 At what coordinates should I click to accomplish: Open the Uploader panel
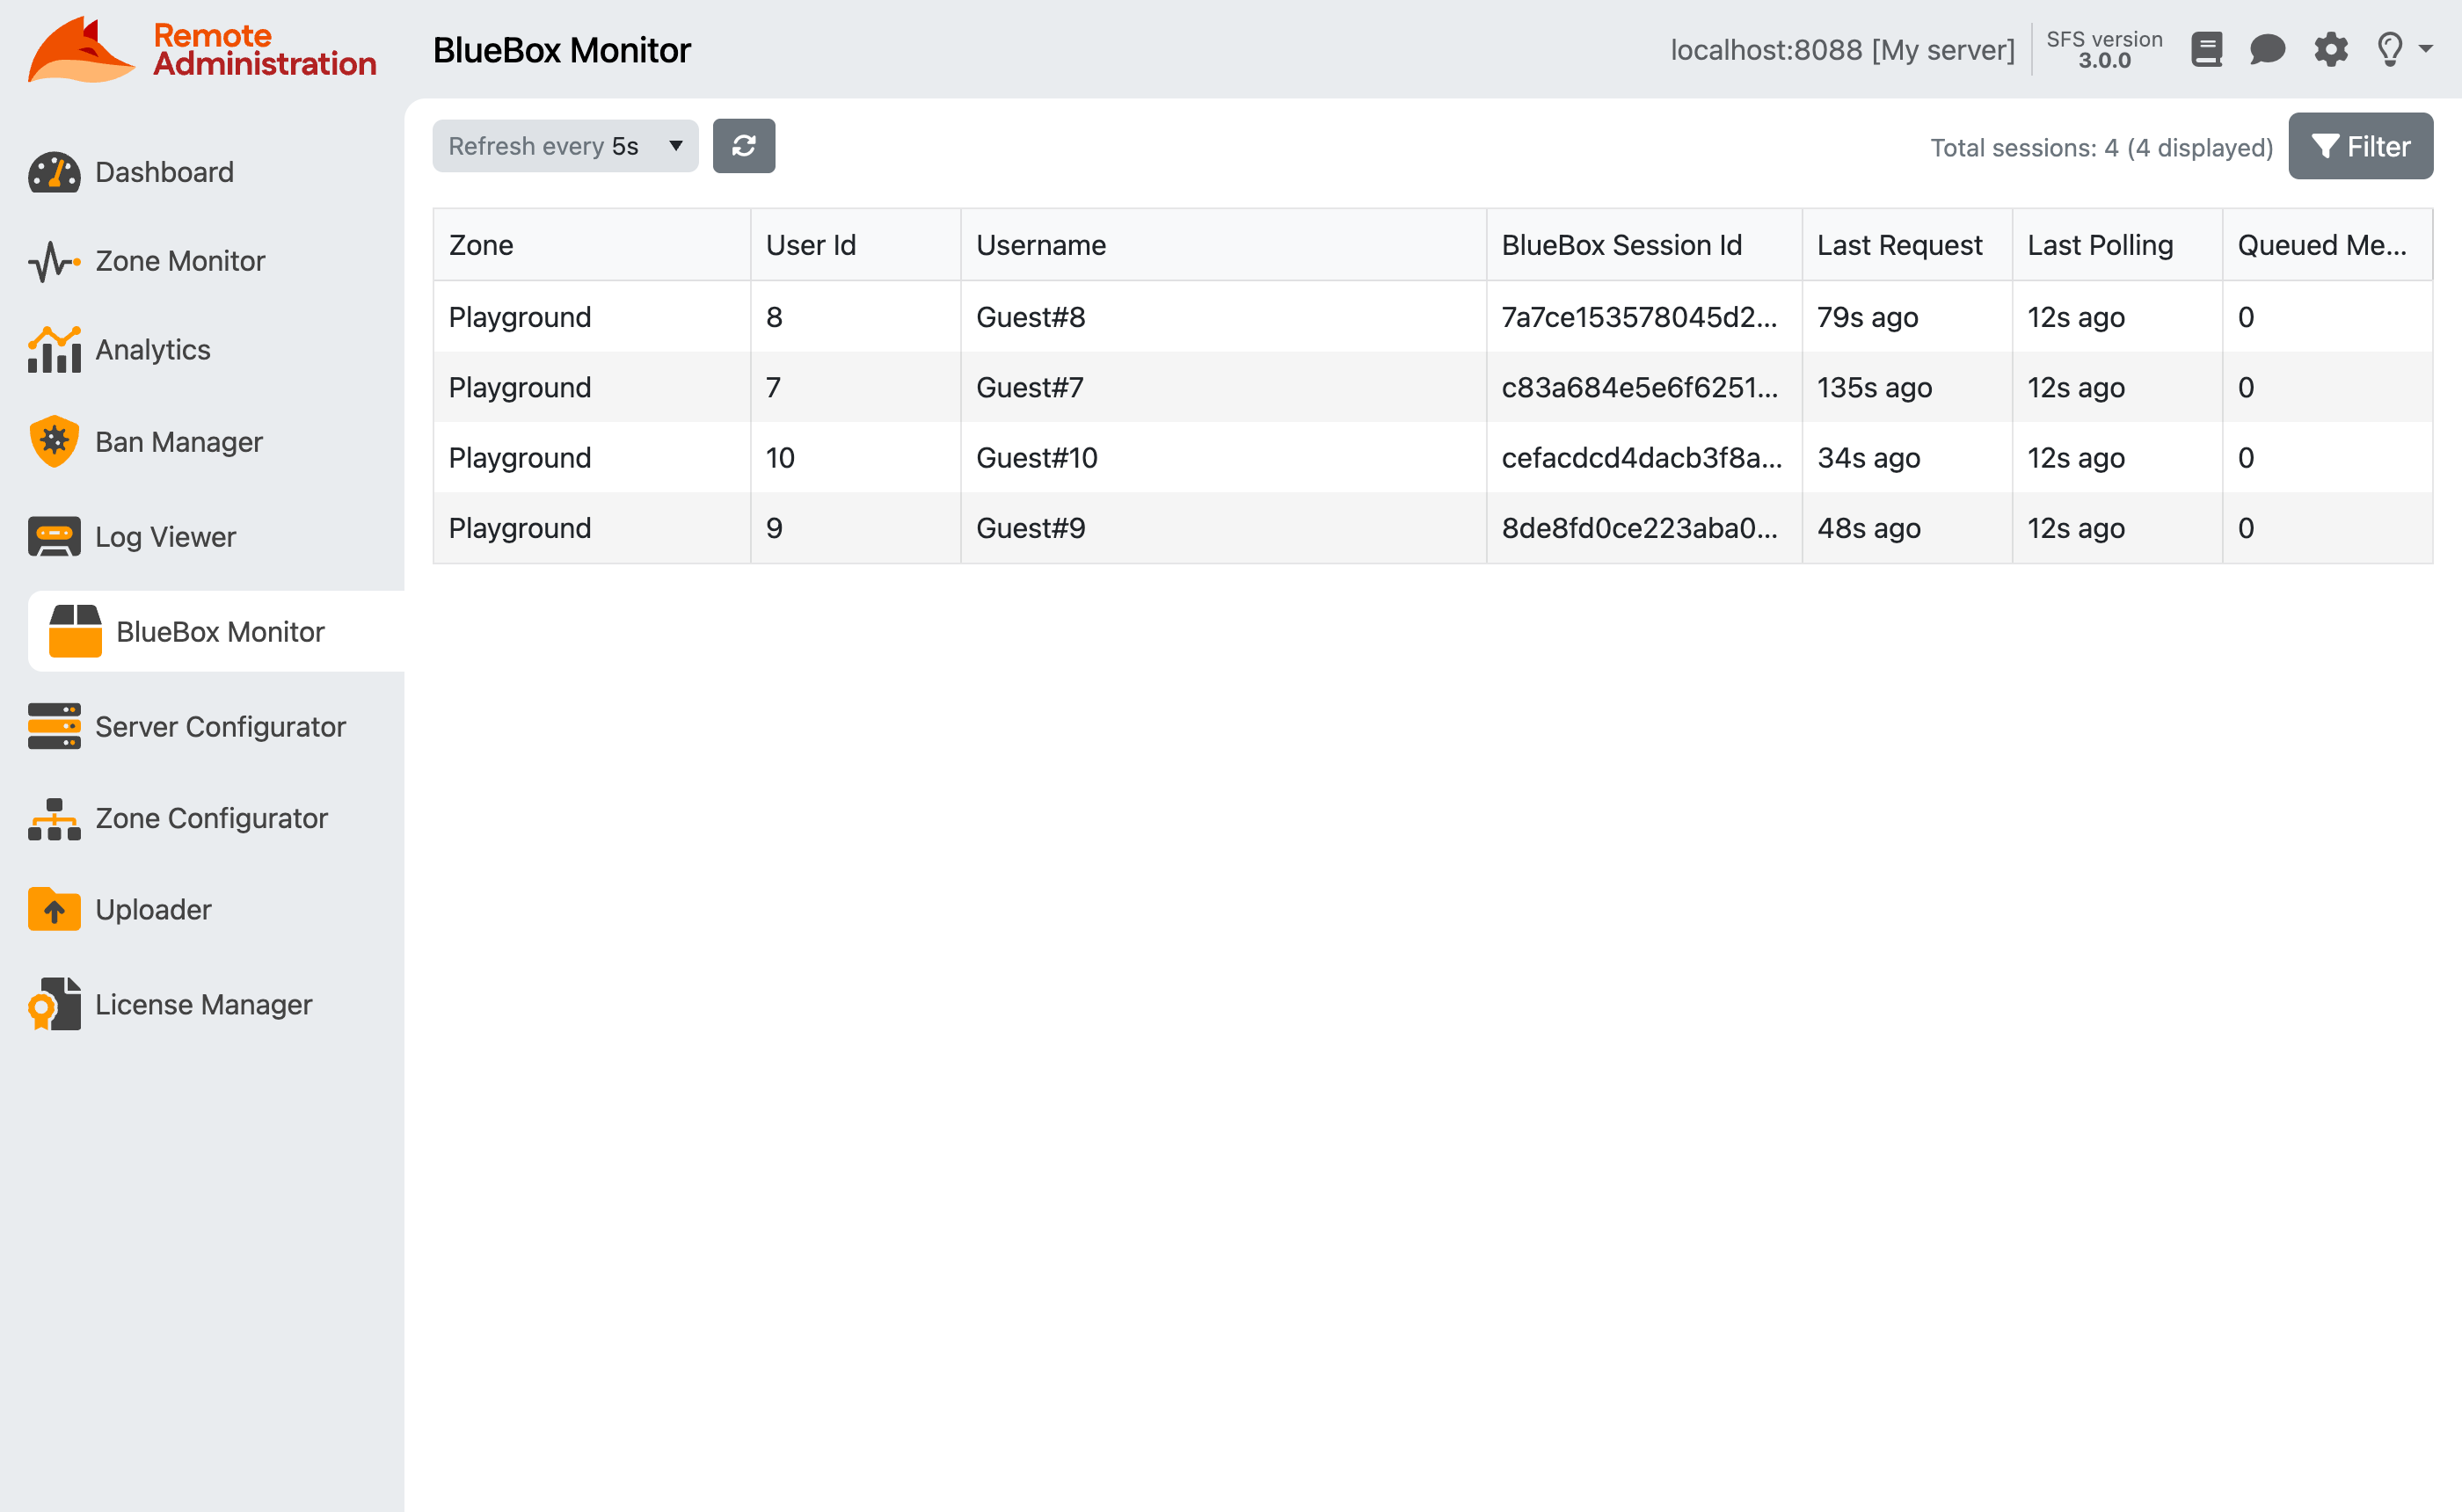pyautogui.click(x=153, y=909)
